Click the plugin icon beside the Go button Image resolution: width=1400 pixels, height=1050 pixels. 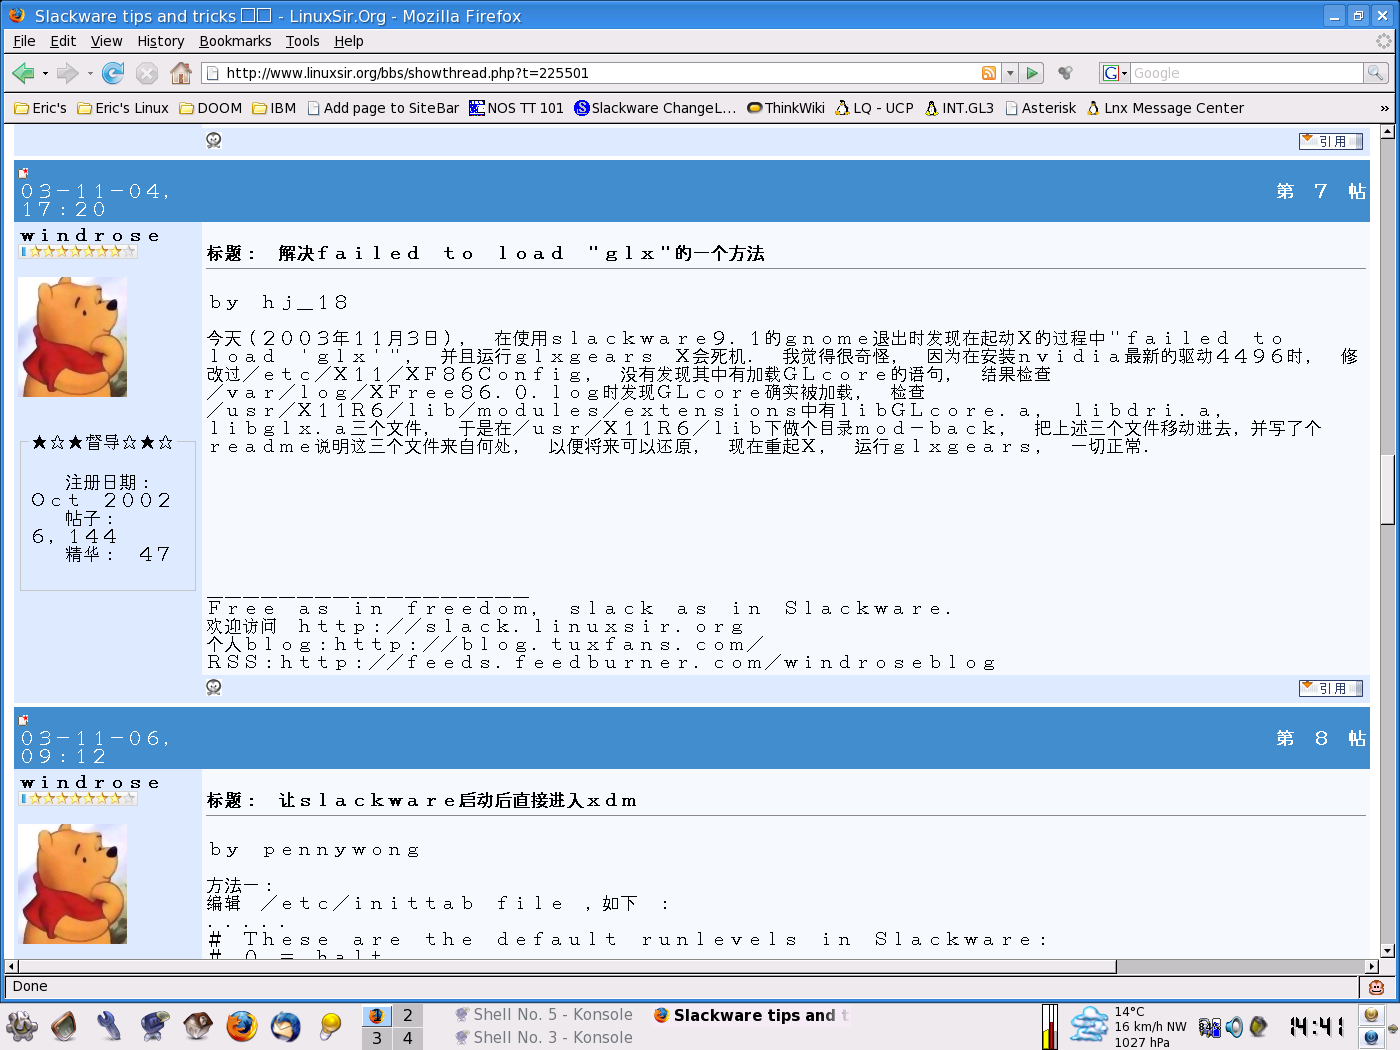(1066, 73)
